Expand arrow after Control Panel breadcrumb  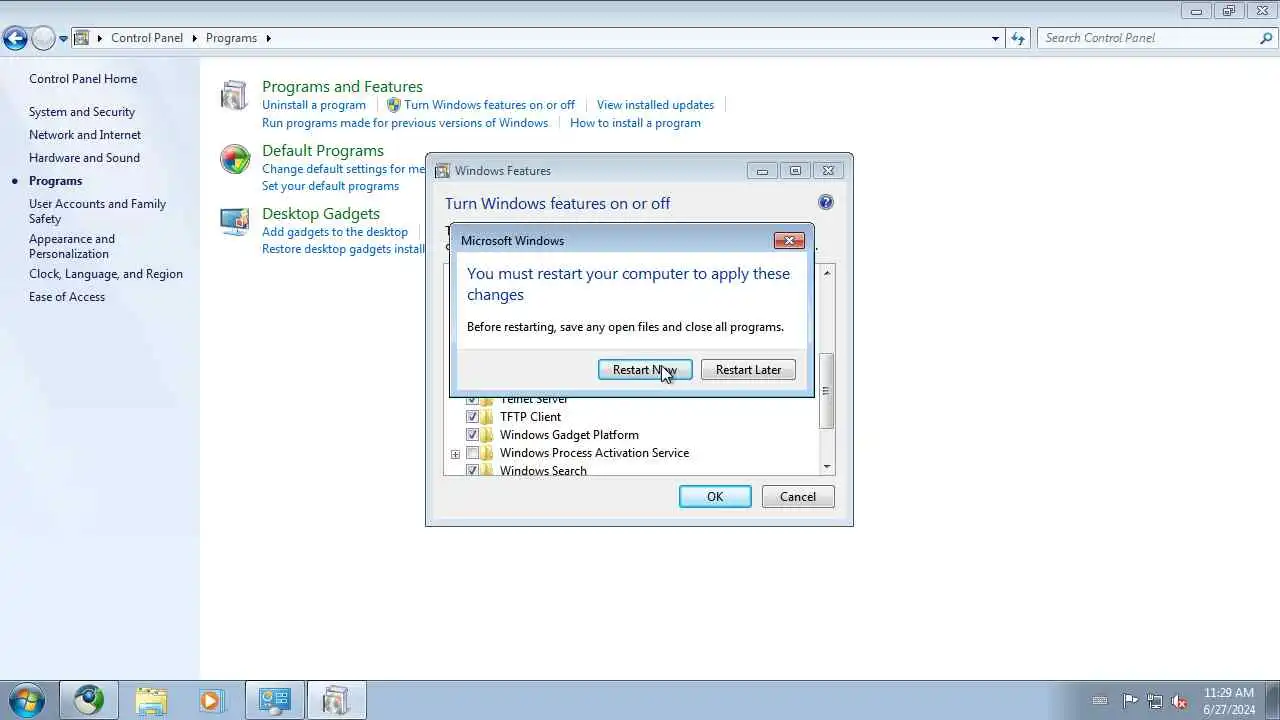[194, 38]
